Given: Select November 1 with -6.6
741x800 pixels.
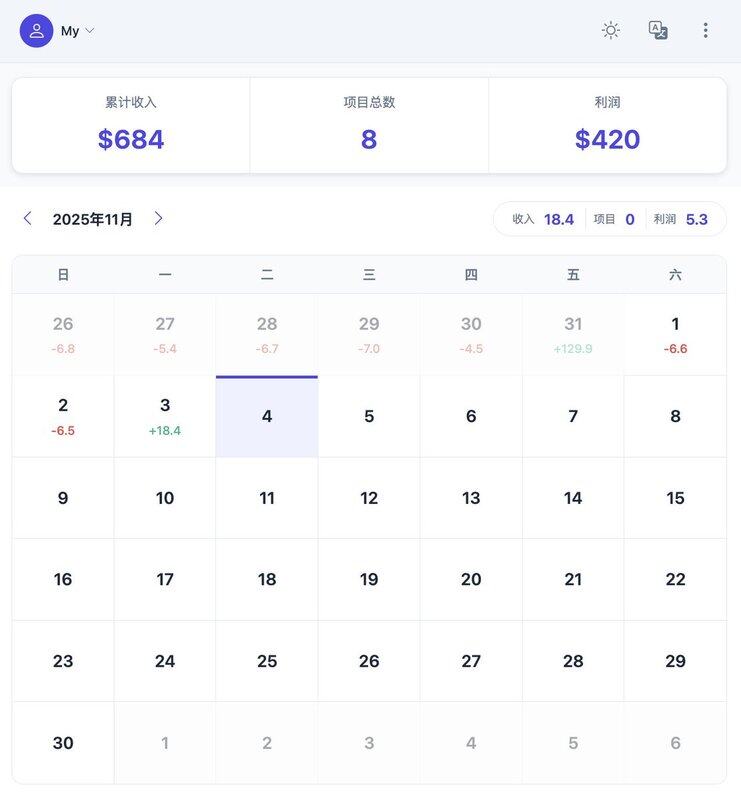Looking at the screenshot, I should [675, 335].
